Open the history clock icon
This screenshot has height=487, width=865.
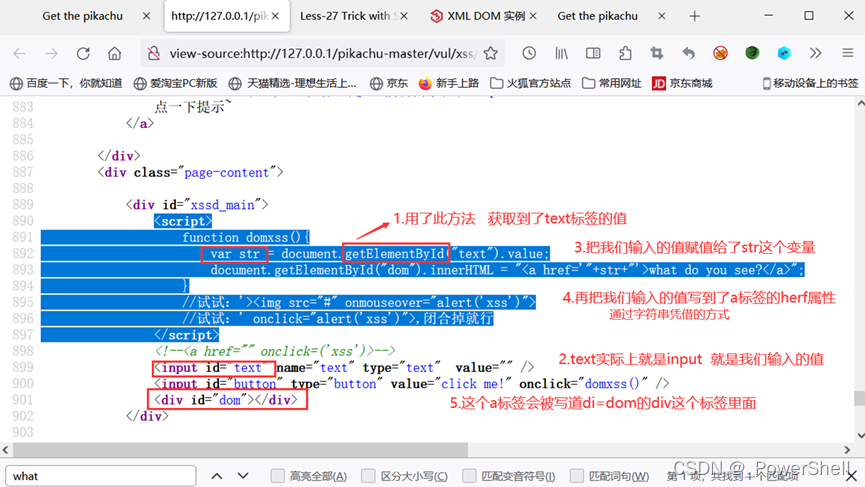pyautogui.click(x=529, y=53)
